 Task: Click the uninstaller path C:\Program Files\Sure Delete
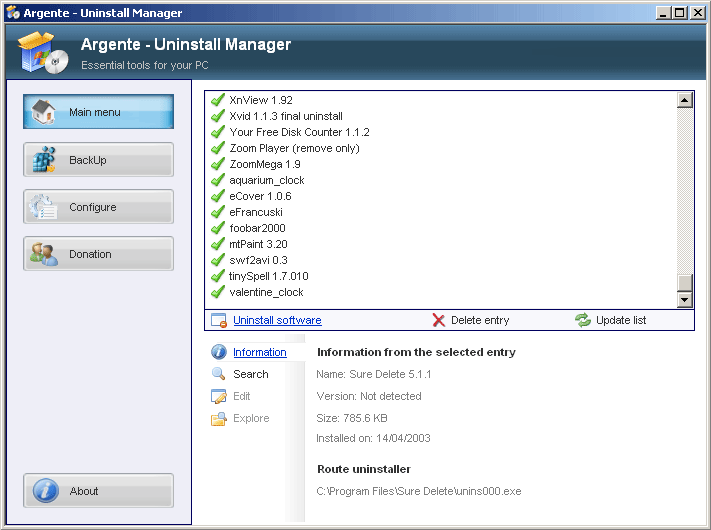[419, 491]
